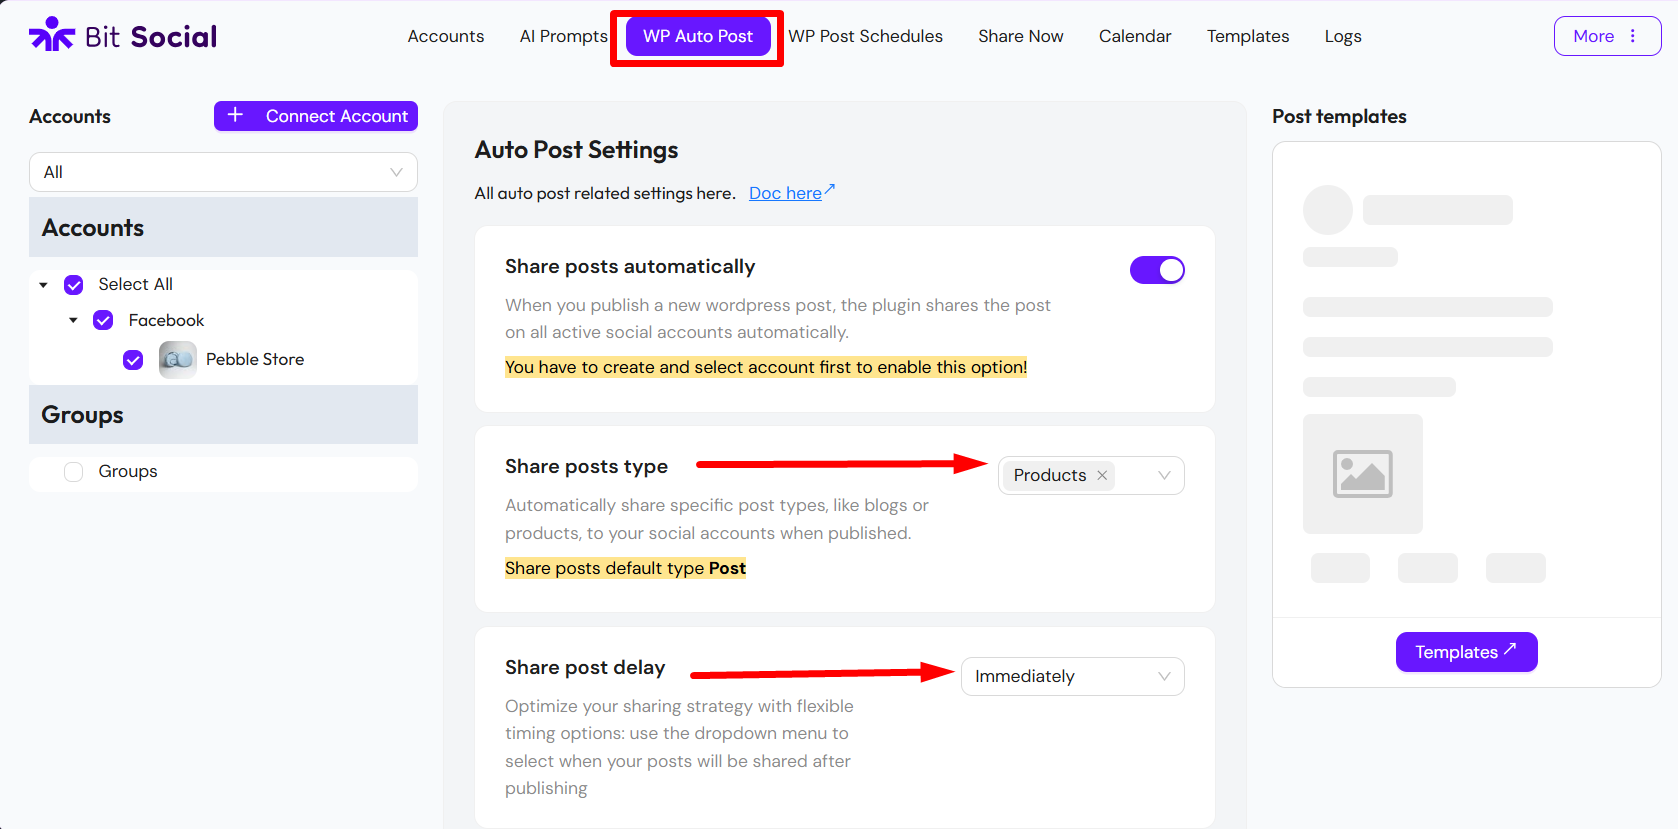Open the Doc here documentation link
Viewport: 1678px width, 829px height.
[785, 192]
